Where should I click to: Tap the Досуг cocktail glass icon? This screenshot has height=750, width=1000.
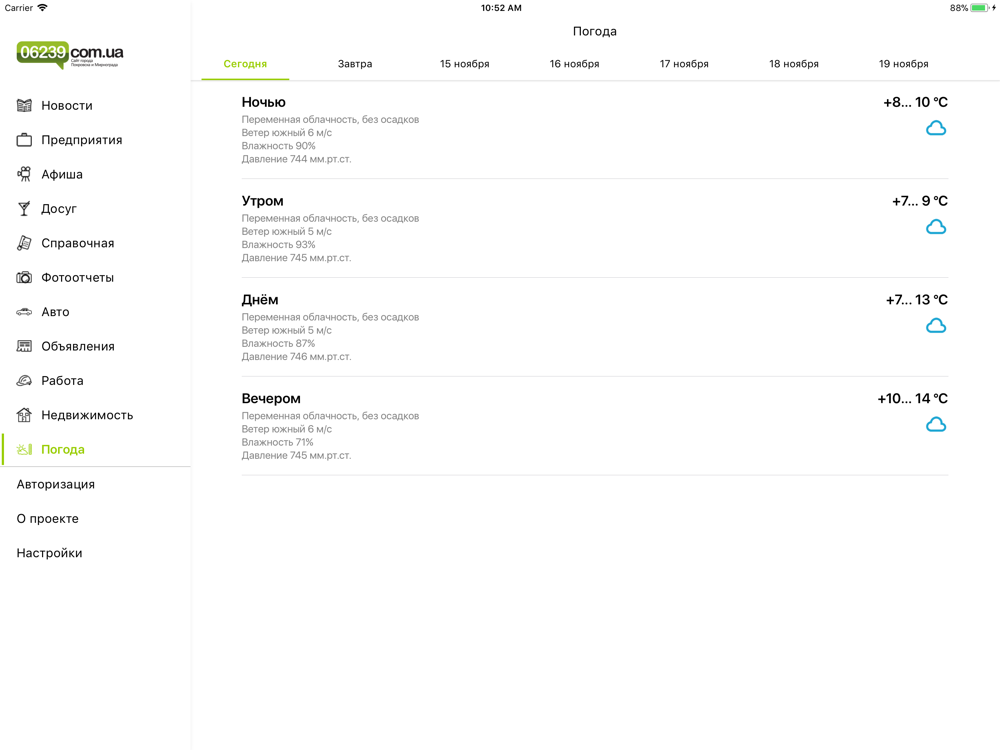tap(24, 209)
